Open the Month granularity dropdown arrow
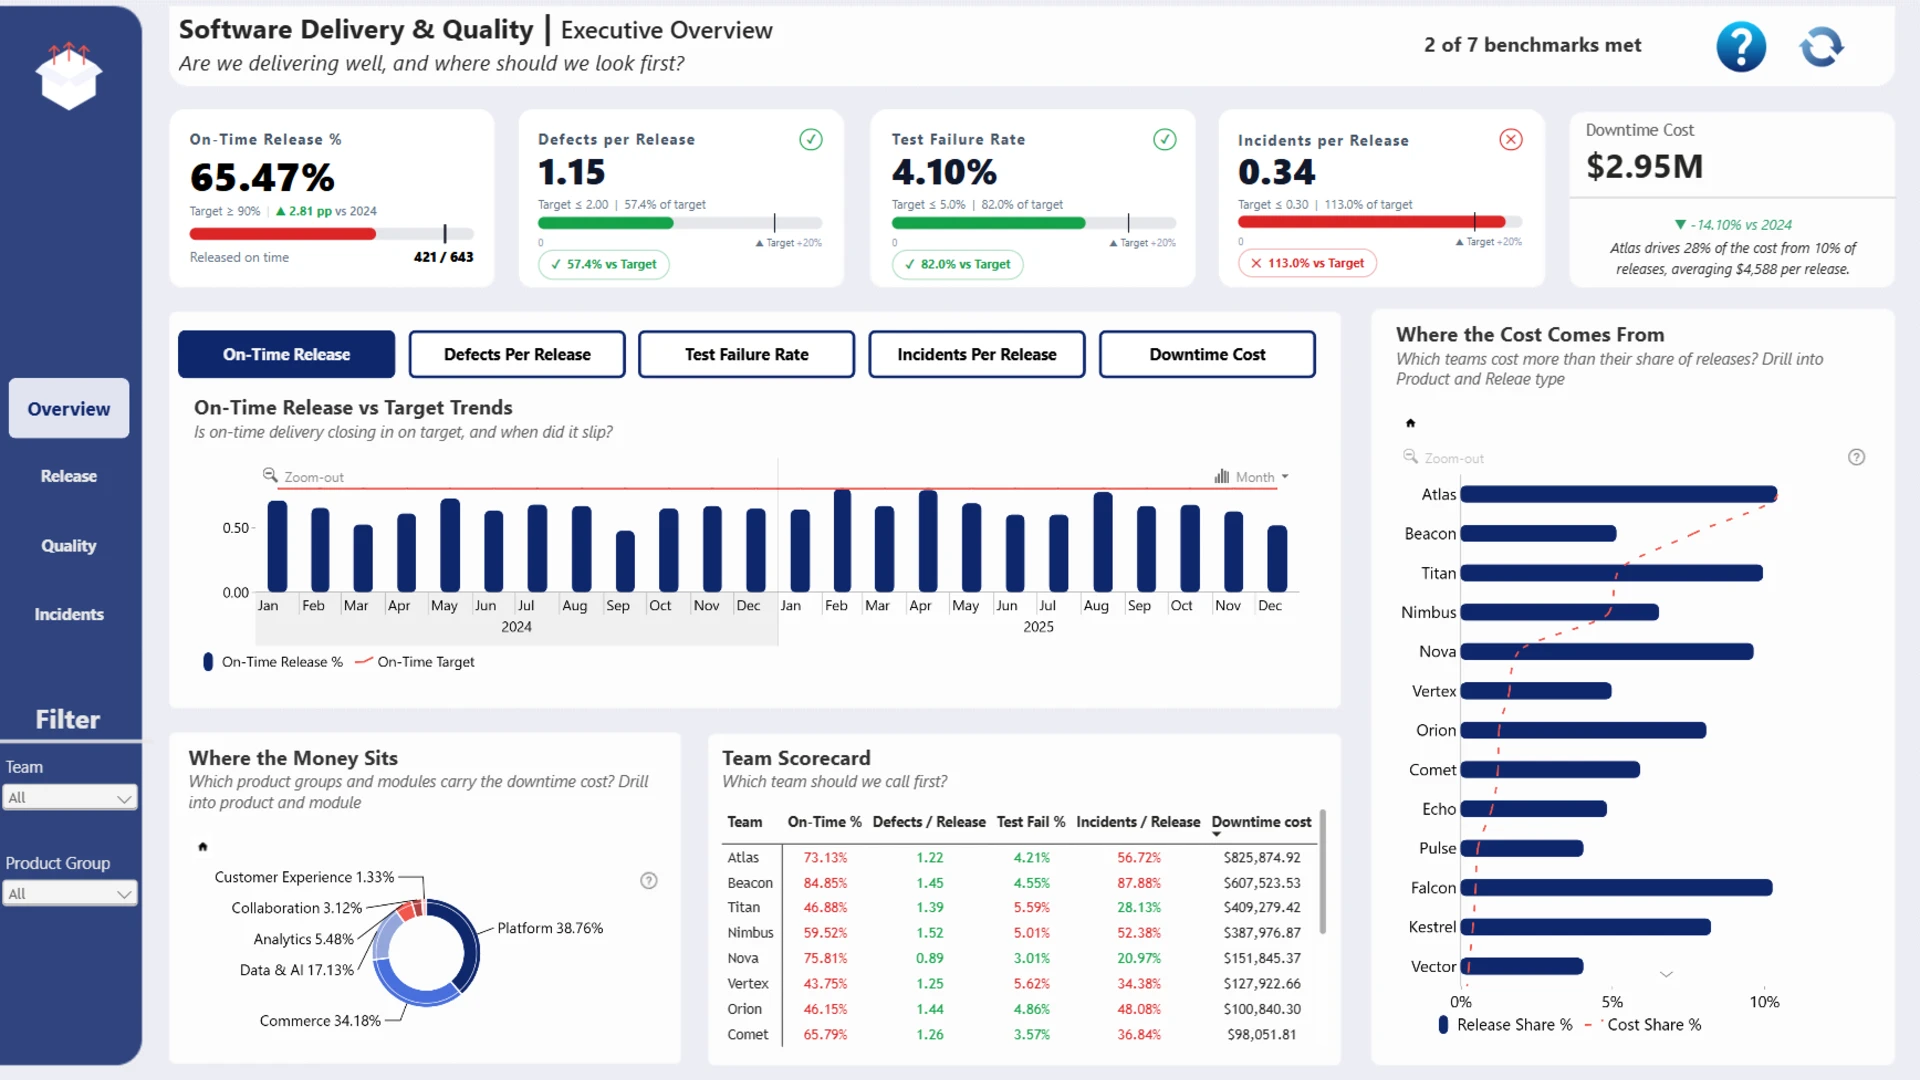Image resolution: width=1920 pixels, height=1080 pixels. (1285, 477)
